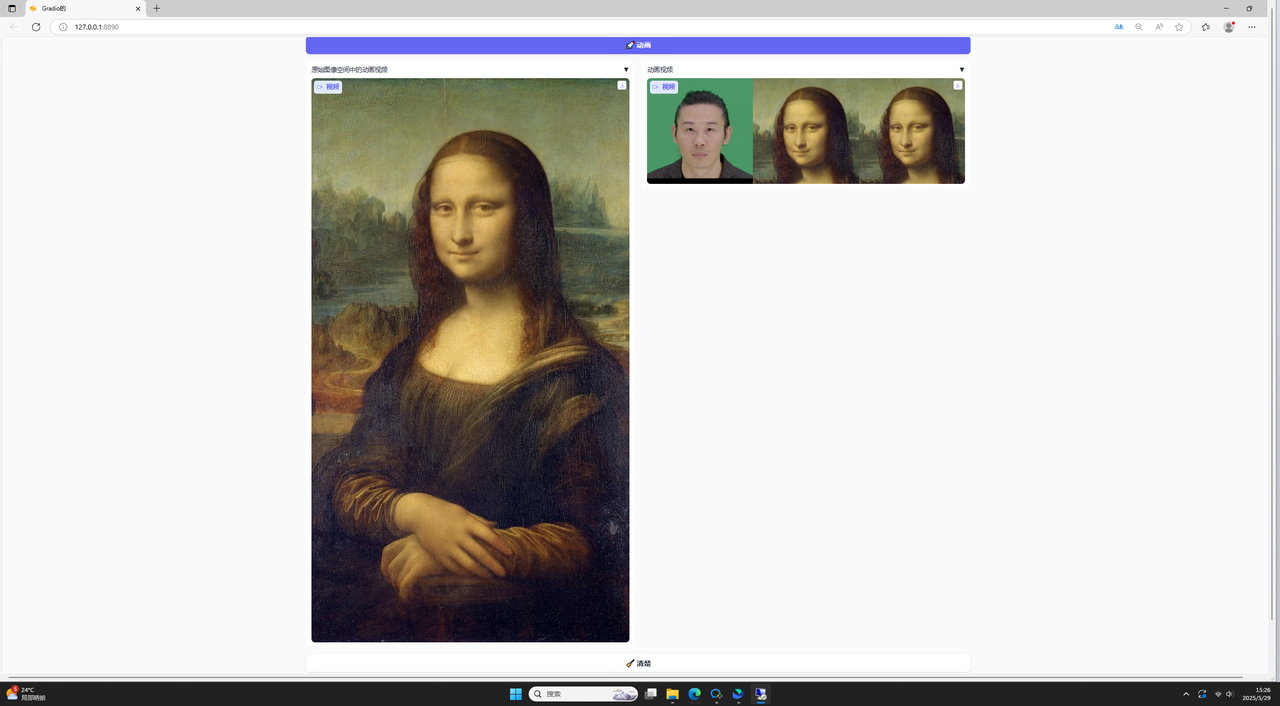This screenshot has height=706, width=1280.
Task: Select the Gradio tab
Action: (85, 8)
